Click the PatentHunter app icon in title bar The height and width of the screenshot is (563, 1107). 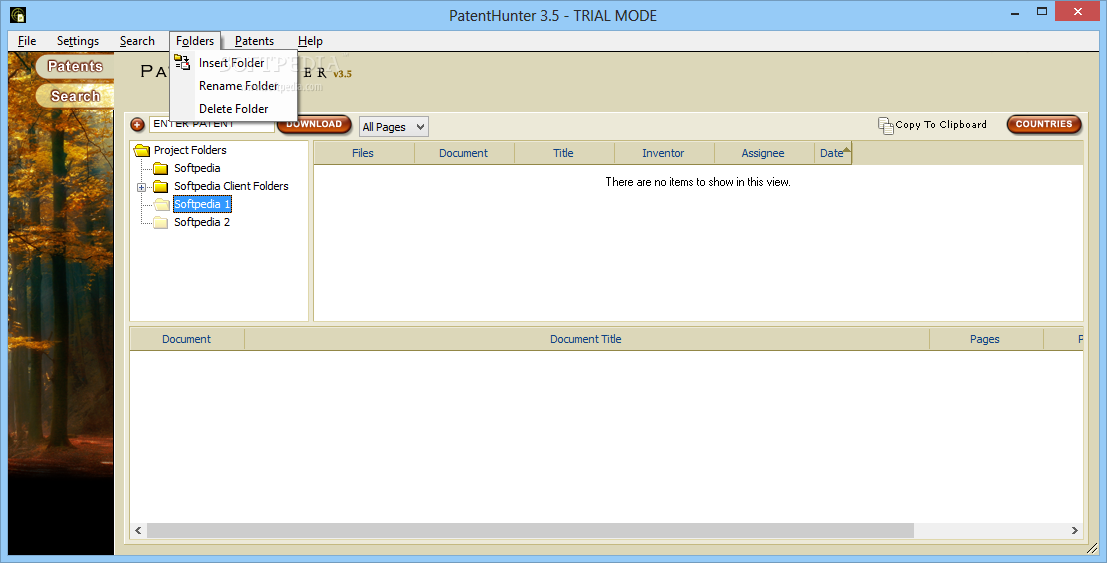point(18,14)
